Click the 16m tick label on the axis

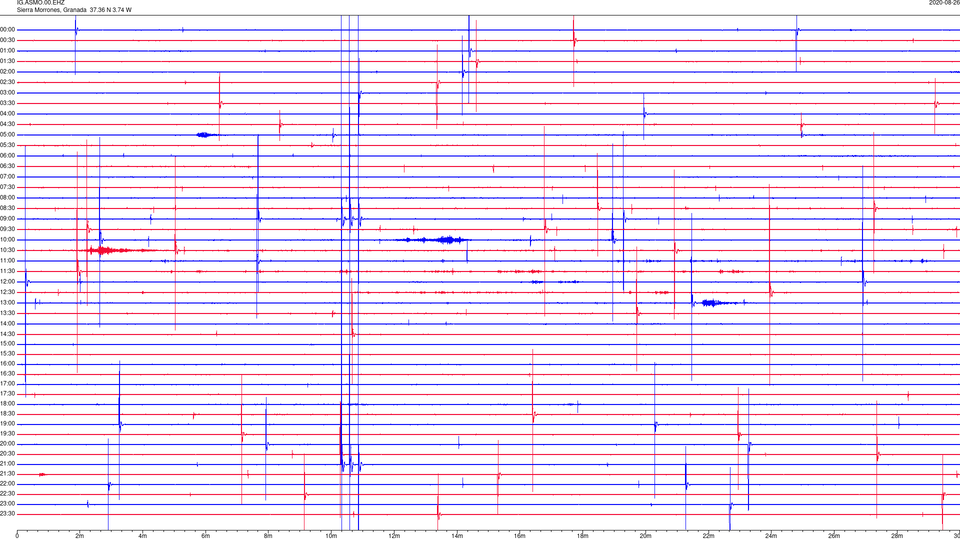click(x=520, y=536)
